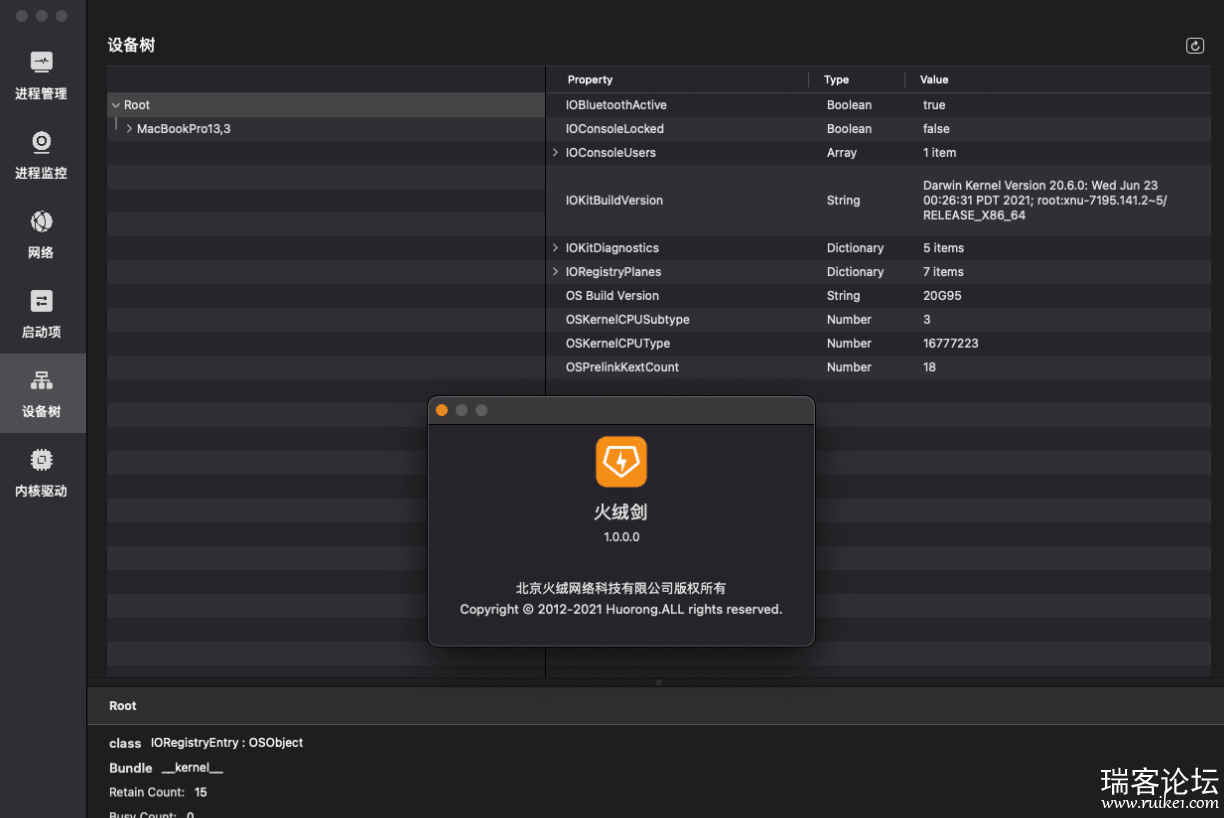1224x818 pixels.
Task: Click the Copyright 2012-2021 Huorong line
Action: click(621, 609)
